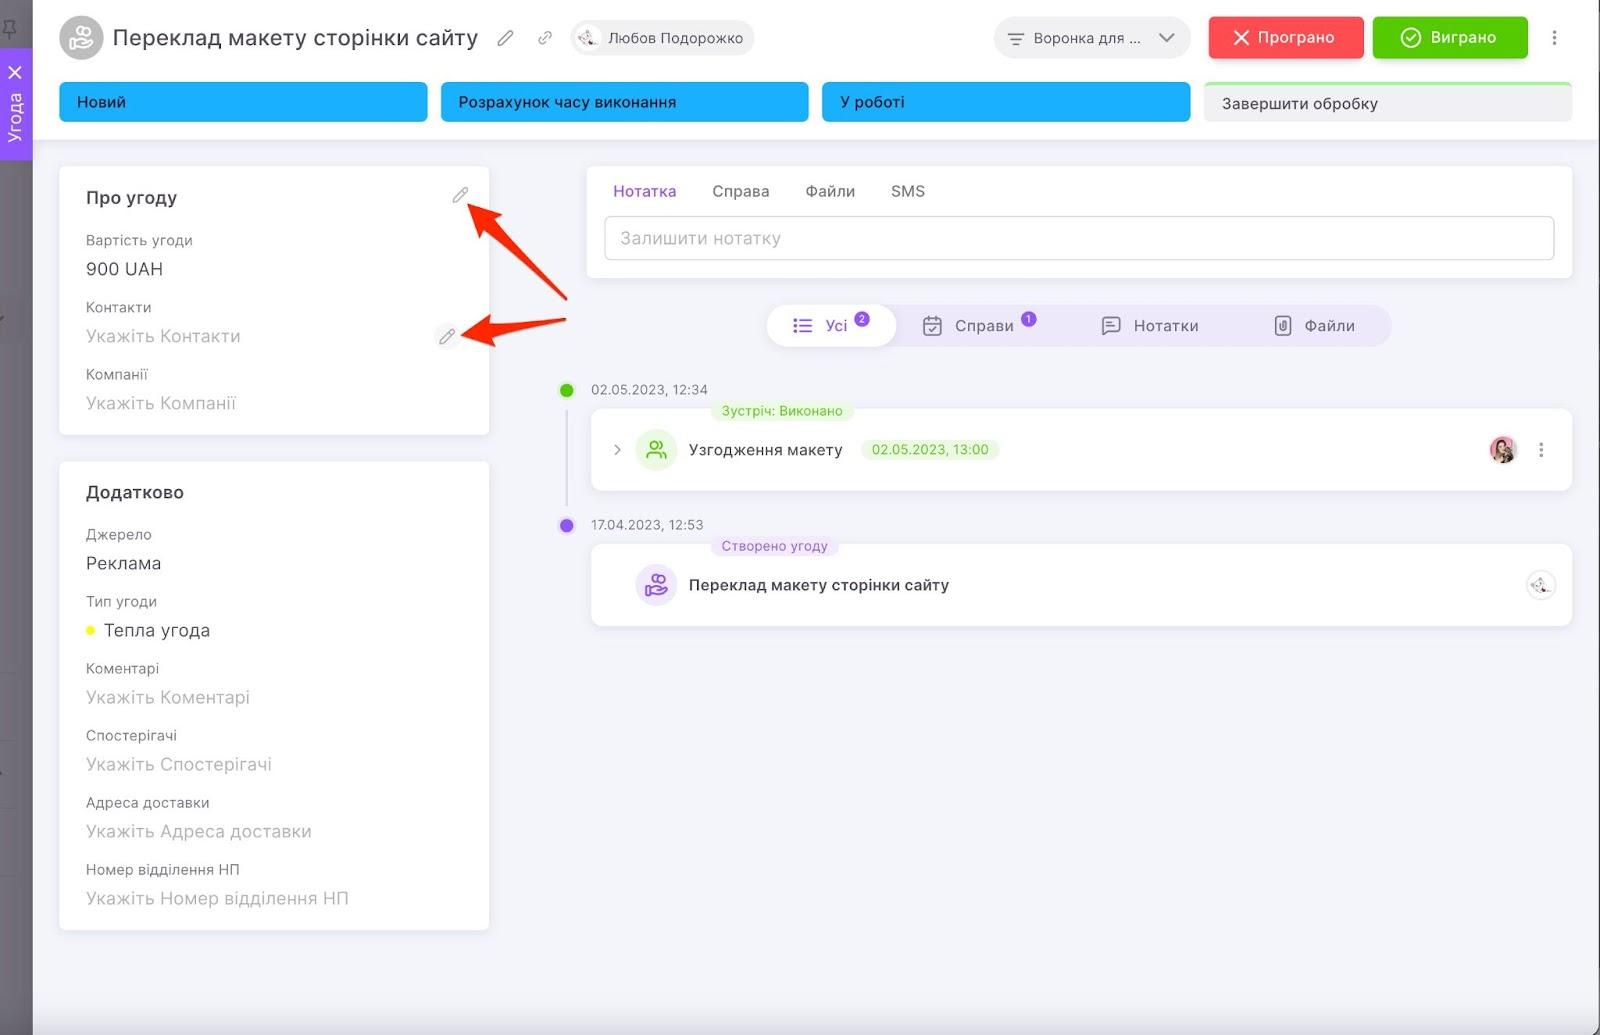Mark the deal as Виграно
Screen dimensions: 1600x1035
click(x=1450, y=38)
